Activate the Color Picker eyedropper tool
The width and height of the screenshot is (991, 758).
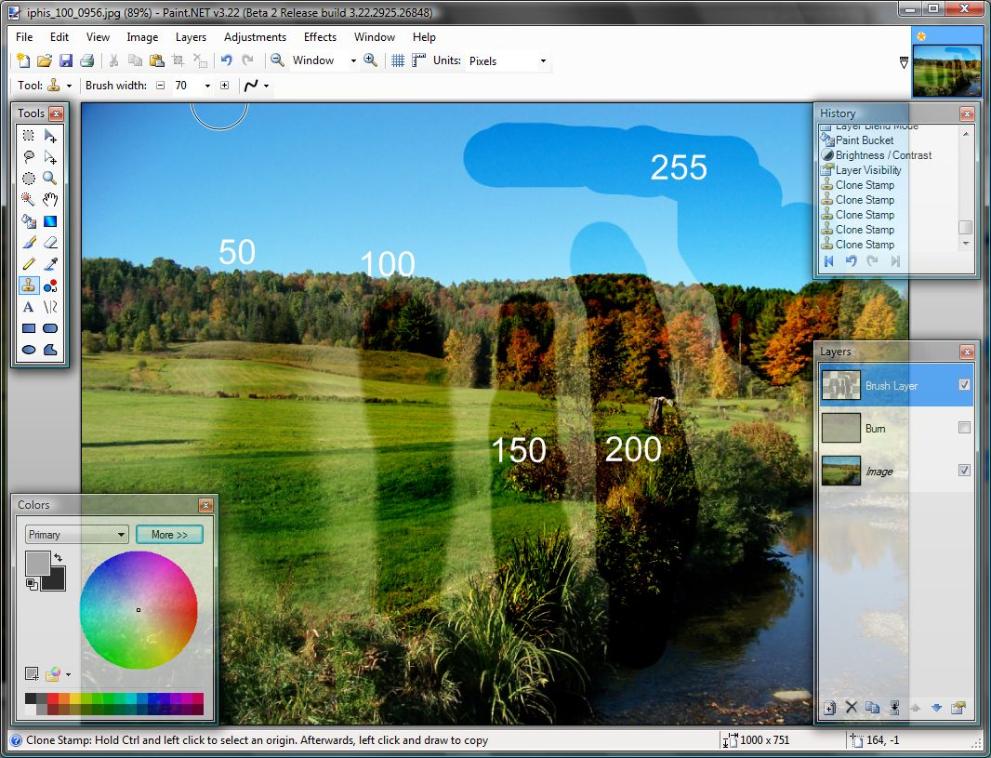(50, 264)
